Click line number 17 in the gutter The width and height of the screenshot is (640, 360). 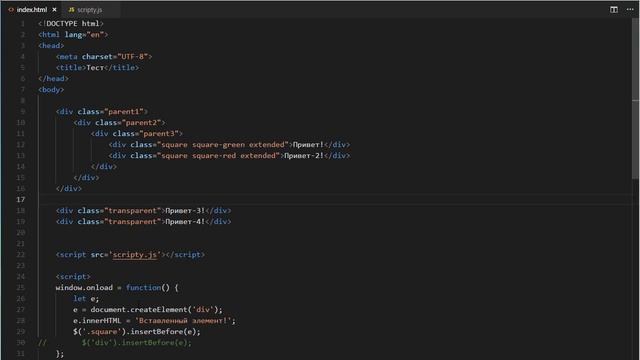coord(20,200)
